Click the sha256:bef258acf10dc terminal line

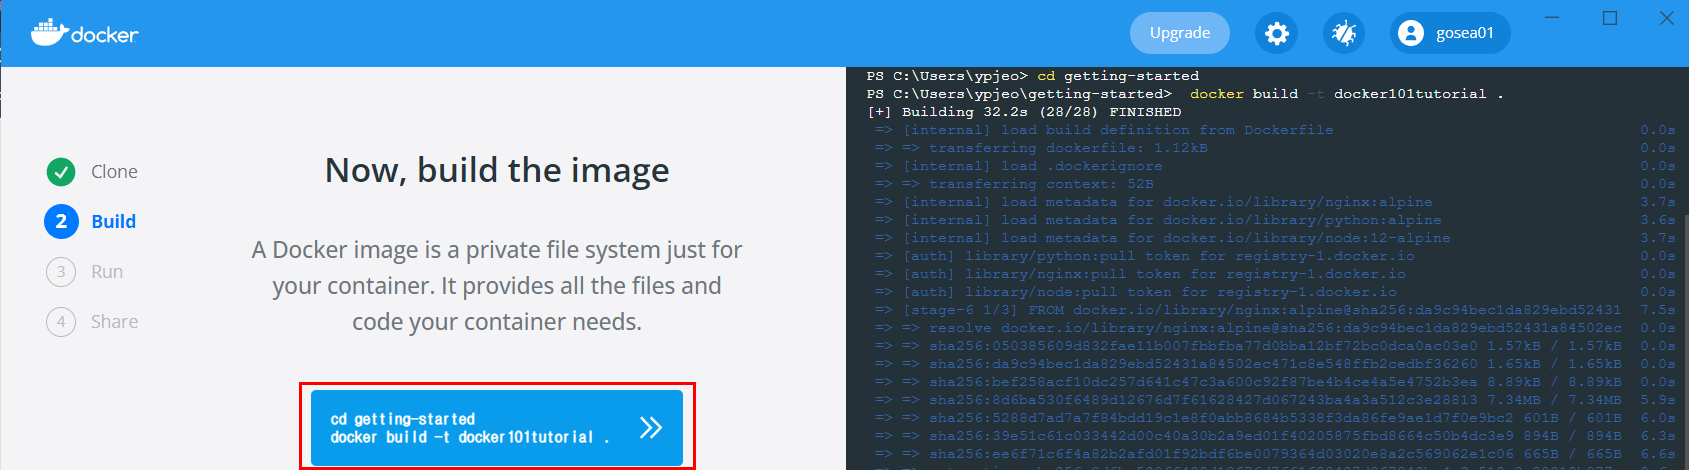(x=1275, y=382)
